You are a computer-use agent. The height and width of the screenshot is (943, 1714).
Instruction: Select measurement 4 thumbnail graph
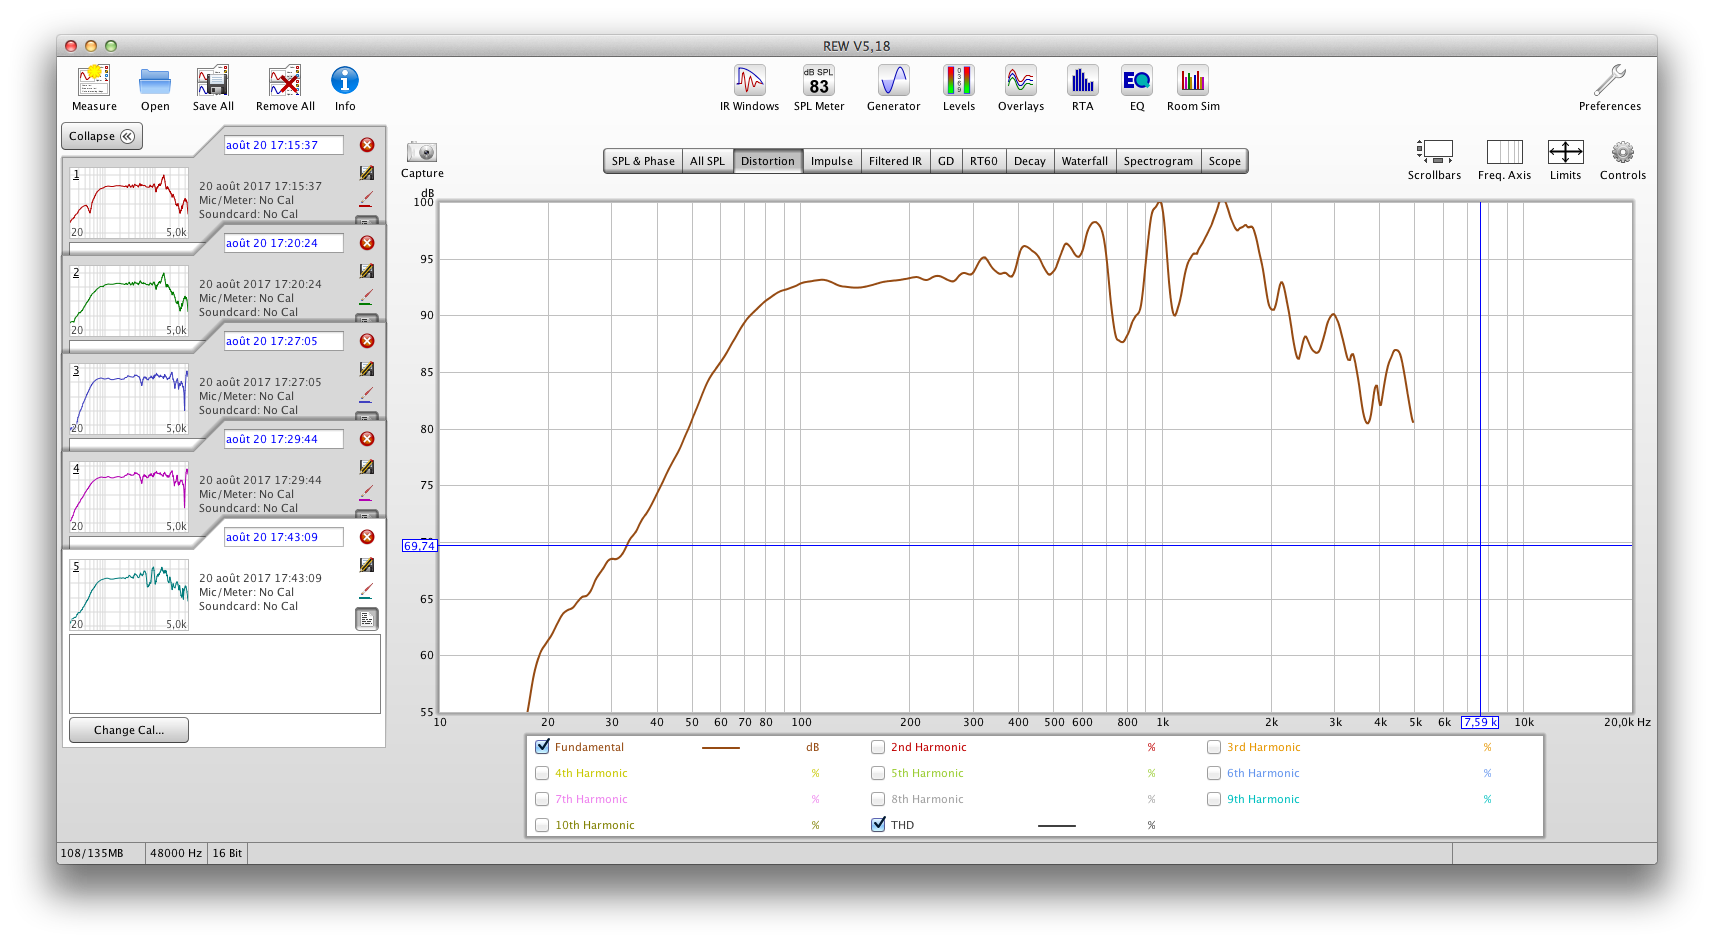[129, 497]
